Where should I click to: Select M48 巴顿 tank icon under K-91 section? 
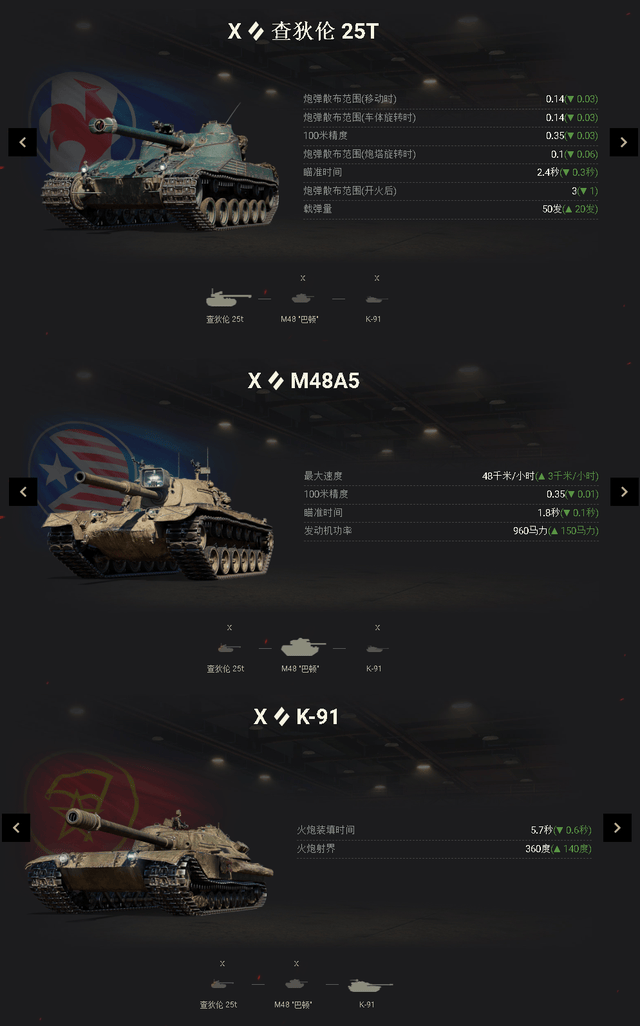tap(296, 983)
